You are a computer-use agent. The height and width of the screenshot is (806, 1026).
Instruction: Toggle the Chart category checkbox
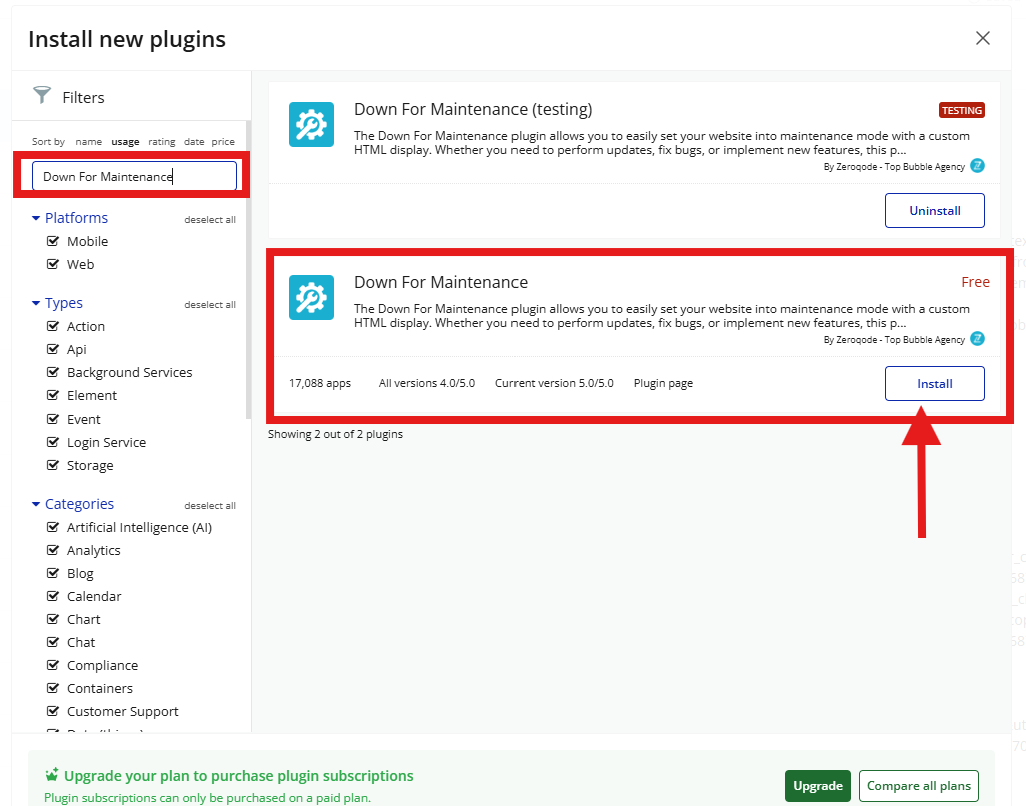pyautogui.click(x=53, y=618)
